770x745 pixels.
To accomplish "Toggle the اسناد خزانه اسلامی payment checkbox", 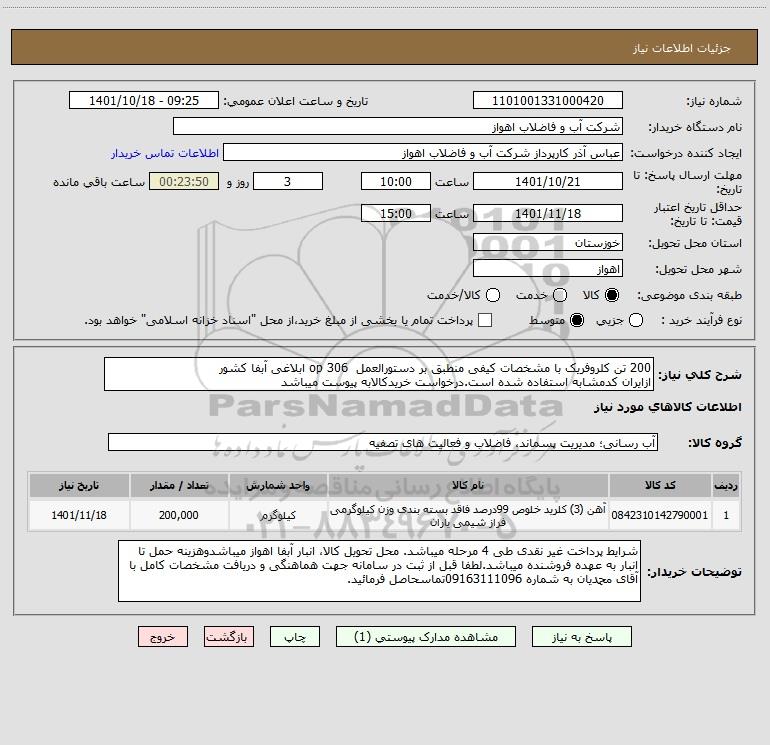I will [485, 320].
